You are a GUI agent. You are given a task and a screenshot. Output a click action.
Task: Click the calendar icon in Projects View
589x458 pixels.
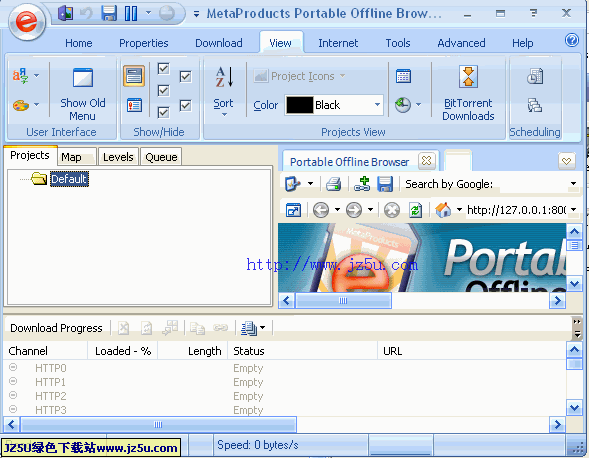[x=403, y=76]
